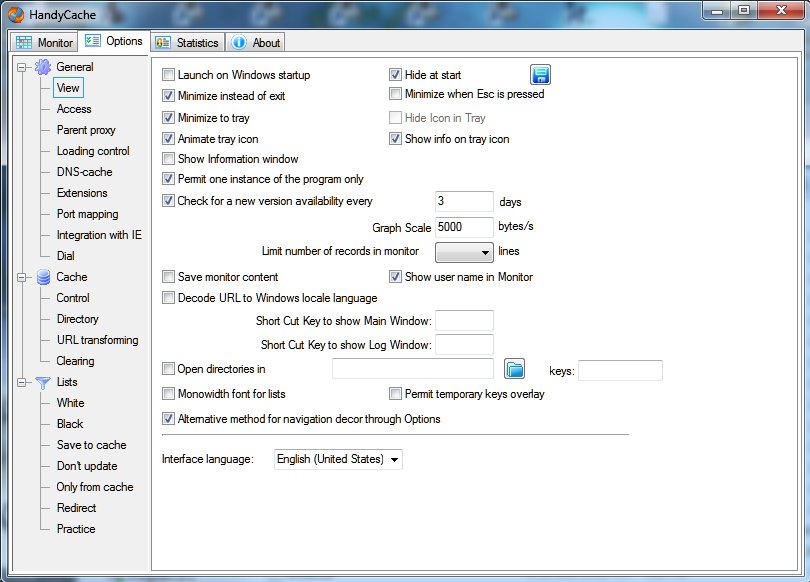
Task: Open the White list
Action: click(70, 403)
